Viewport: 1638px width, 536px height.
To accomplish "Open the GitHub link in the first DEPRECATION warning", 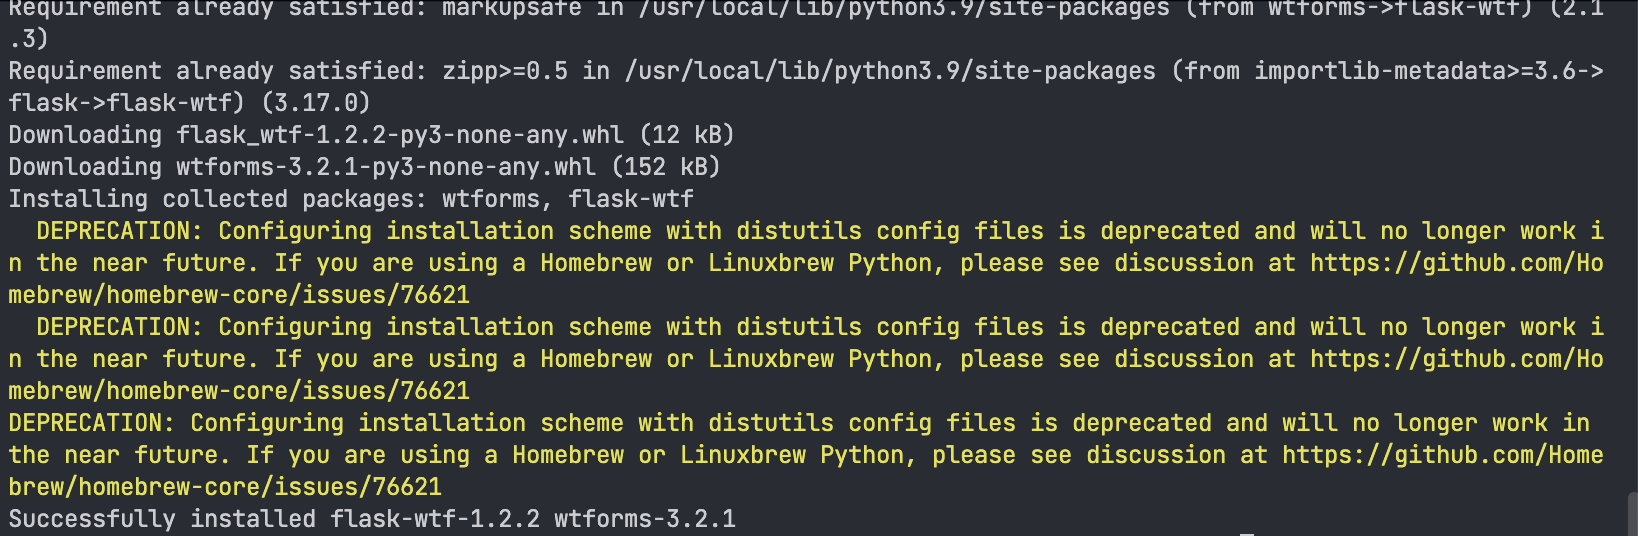I will (1457, 263).
